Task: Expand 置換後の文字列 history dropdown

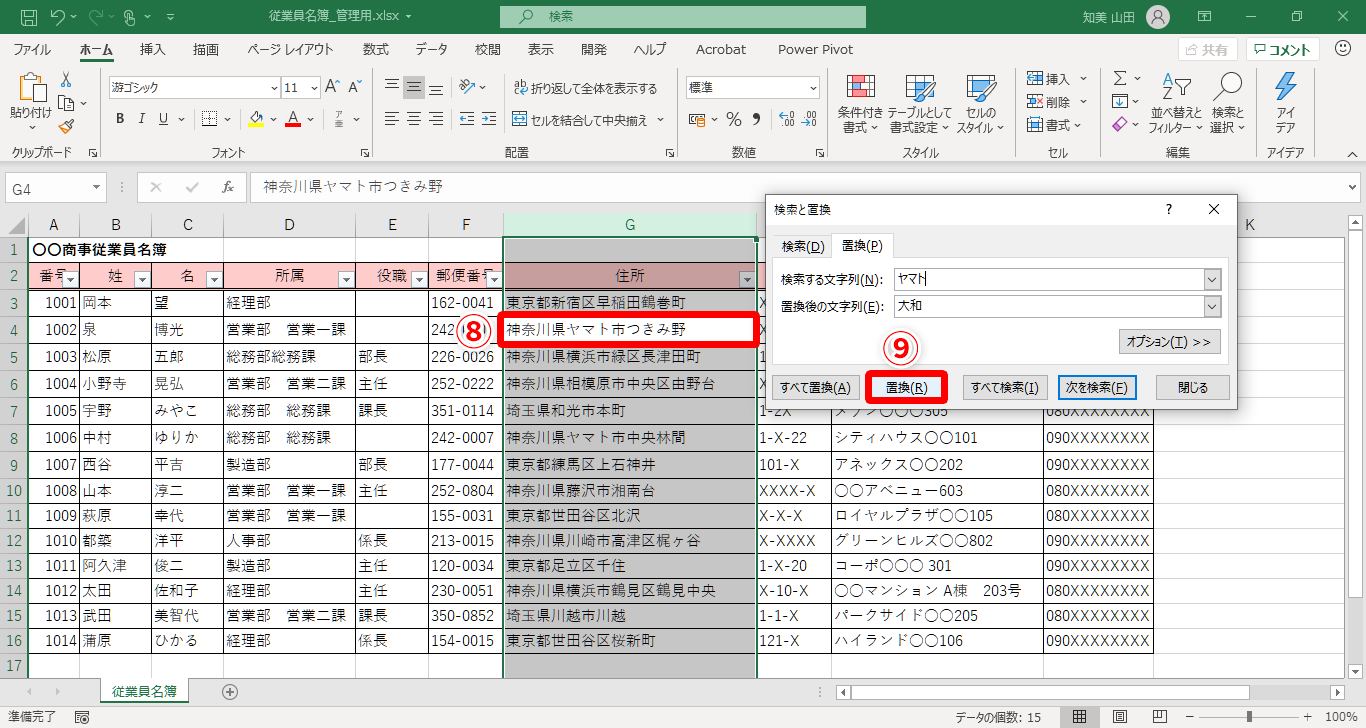Action: click(x=1213, y=306)
